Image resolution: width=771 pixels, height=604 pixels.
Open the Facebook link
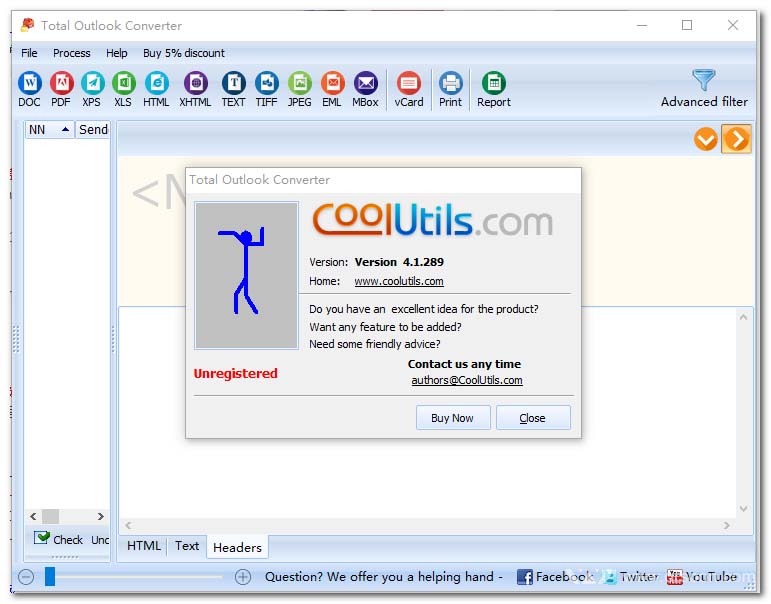(x=555, y=576)
